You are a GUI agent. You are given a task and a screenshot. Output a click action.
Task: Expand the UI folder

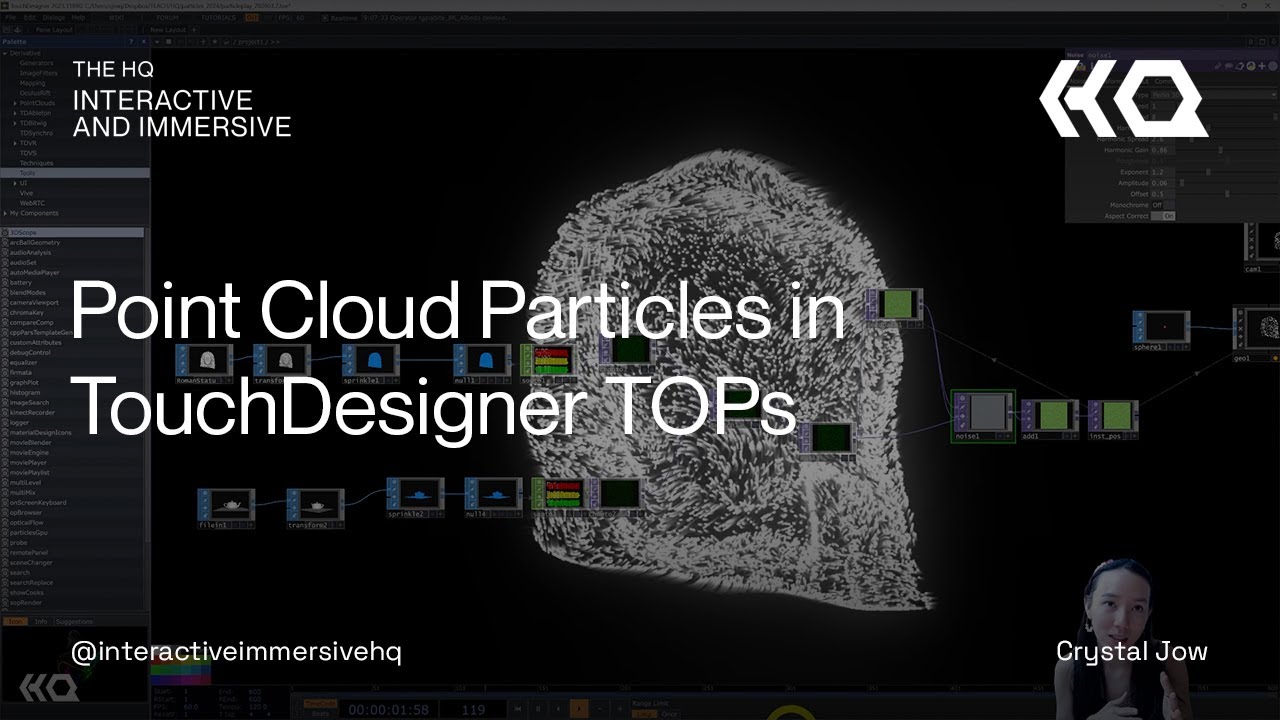(x=15, y=183)
